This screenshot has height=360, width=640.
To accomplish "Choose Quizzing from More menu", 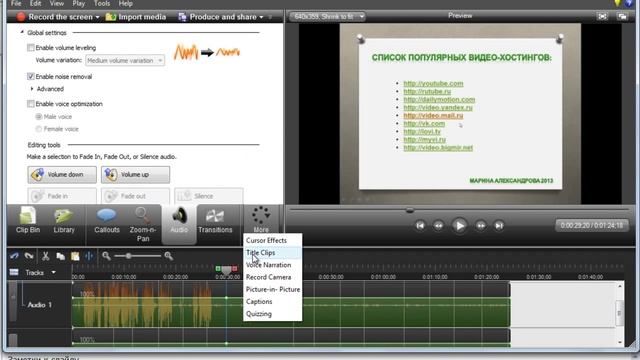I will click(x=273, y=314).
